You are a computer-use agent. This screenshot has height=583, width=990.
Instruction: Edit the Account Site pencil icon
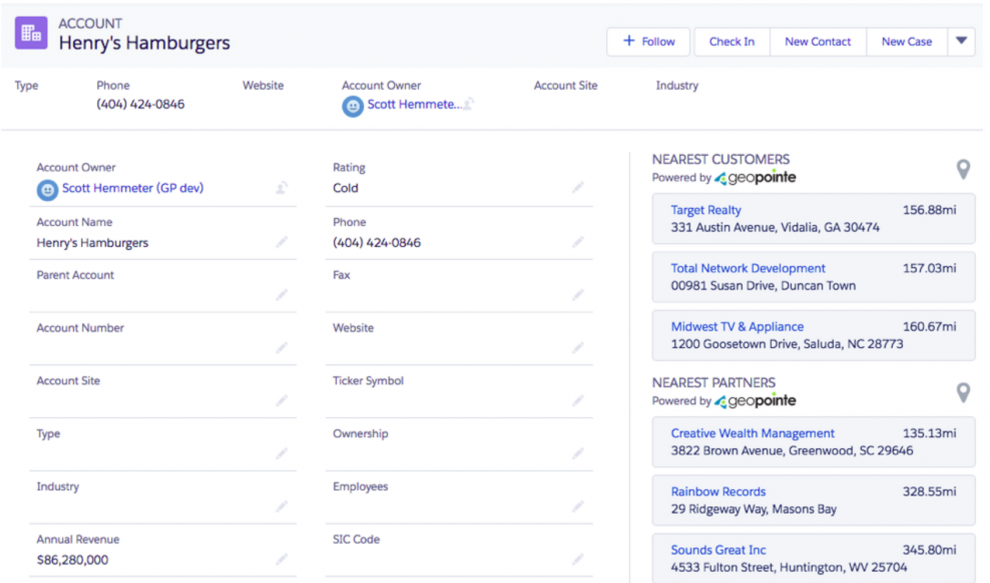click(x=282, y=400)
